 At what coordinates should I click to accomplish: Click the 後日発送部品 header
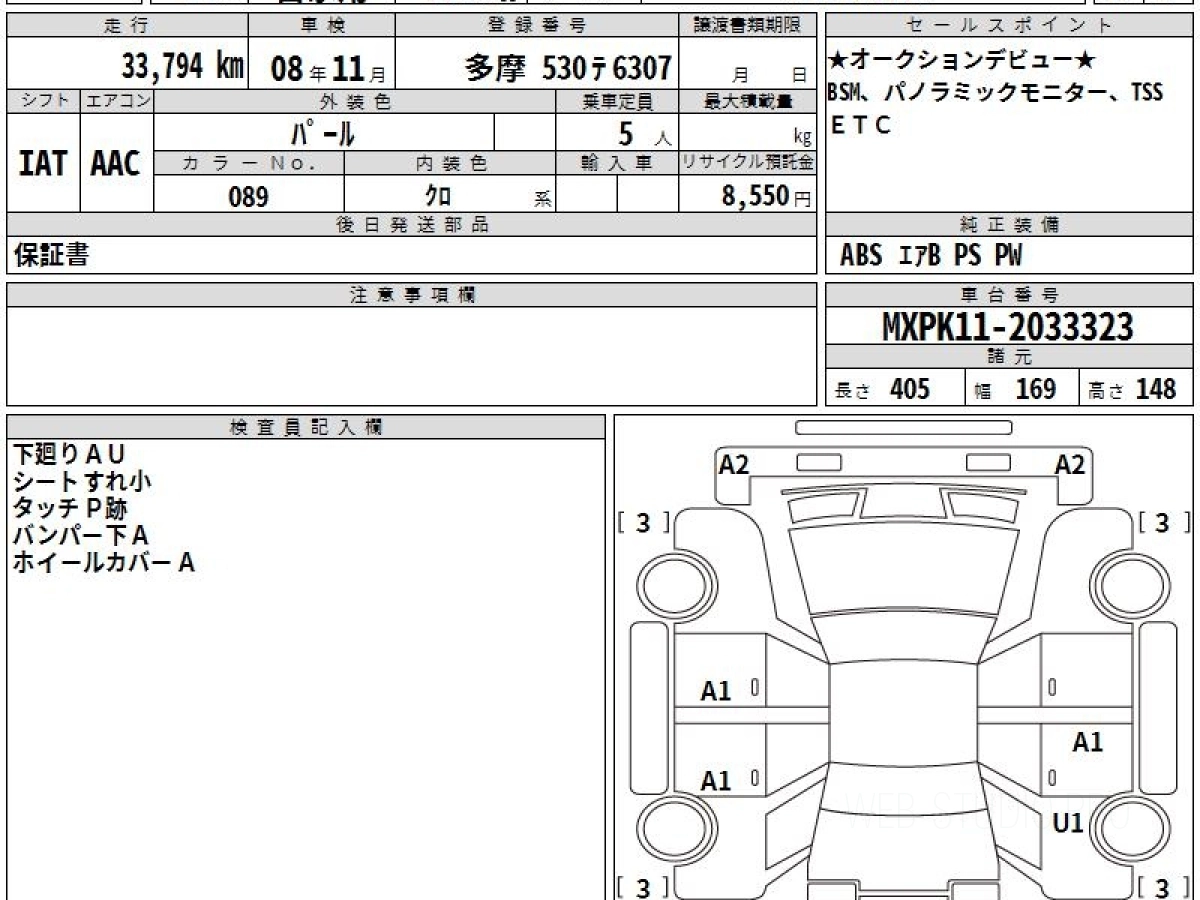(x=412, y=225)
